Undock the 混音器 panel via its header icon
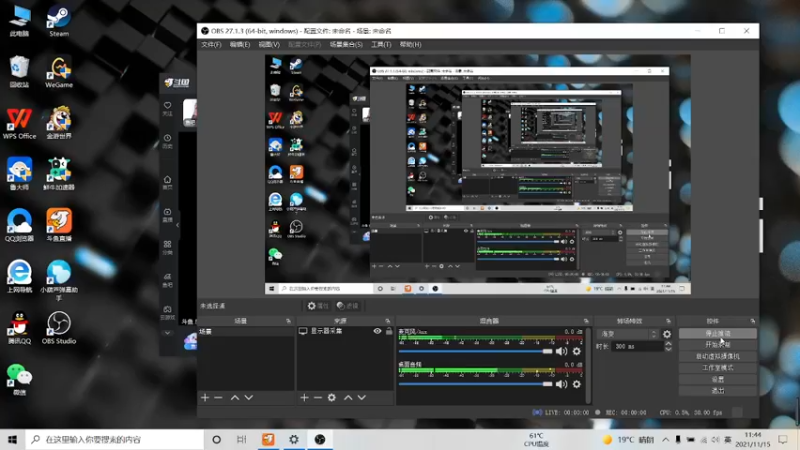This screenshot has width=800, height=450. tap(586, 321)
